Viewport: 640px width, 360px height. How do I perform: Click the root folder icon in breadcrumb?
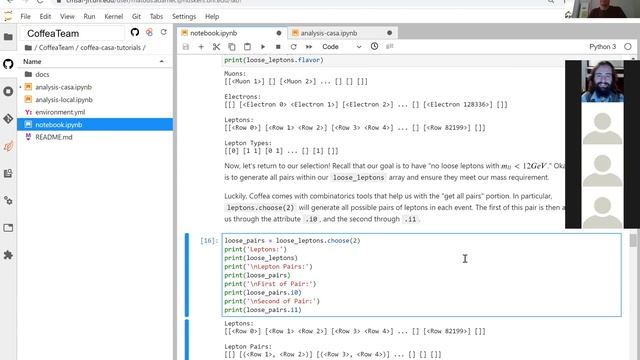tap(28, 48)
